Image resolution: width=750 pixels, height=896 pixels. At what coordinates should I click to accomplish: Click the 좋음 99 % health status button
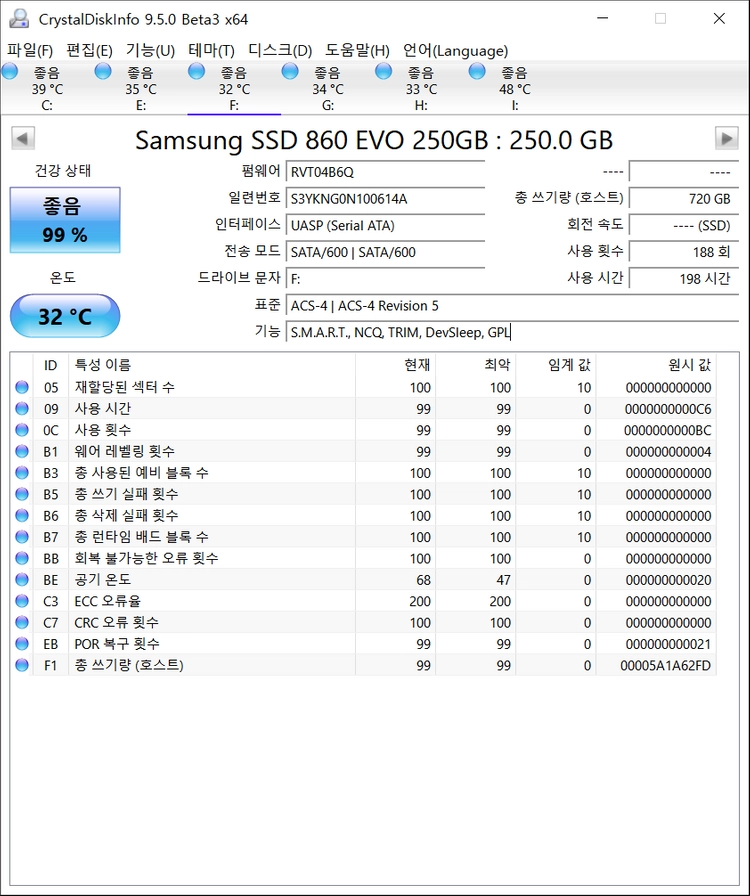pyautogui.click(x=65, y=220)
